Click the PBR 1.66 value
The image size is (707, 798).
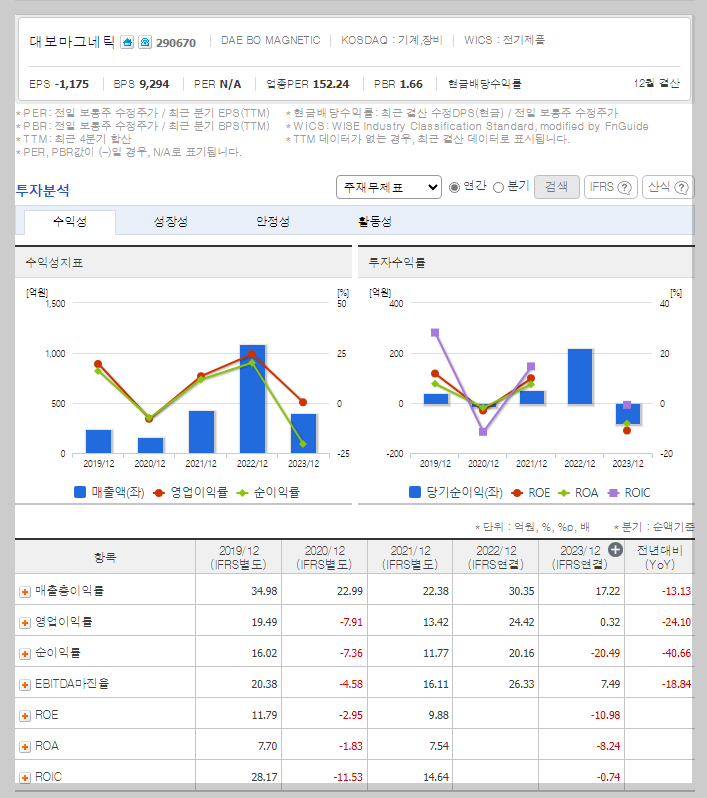coord(409,84)
